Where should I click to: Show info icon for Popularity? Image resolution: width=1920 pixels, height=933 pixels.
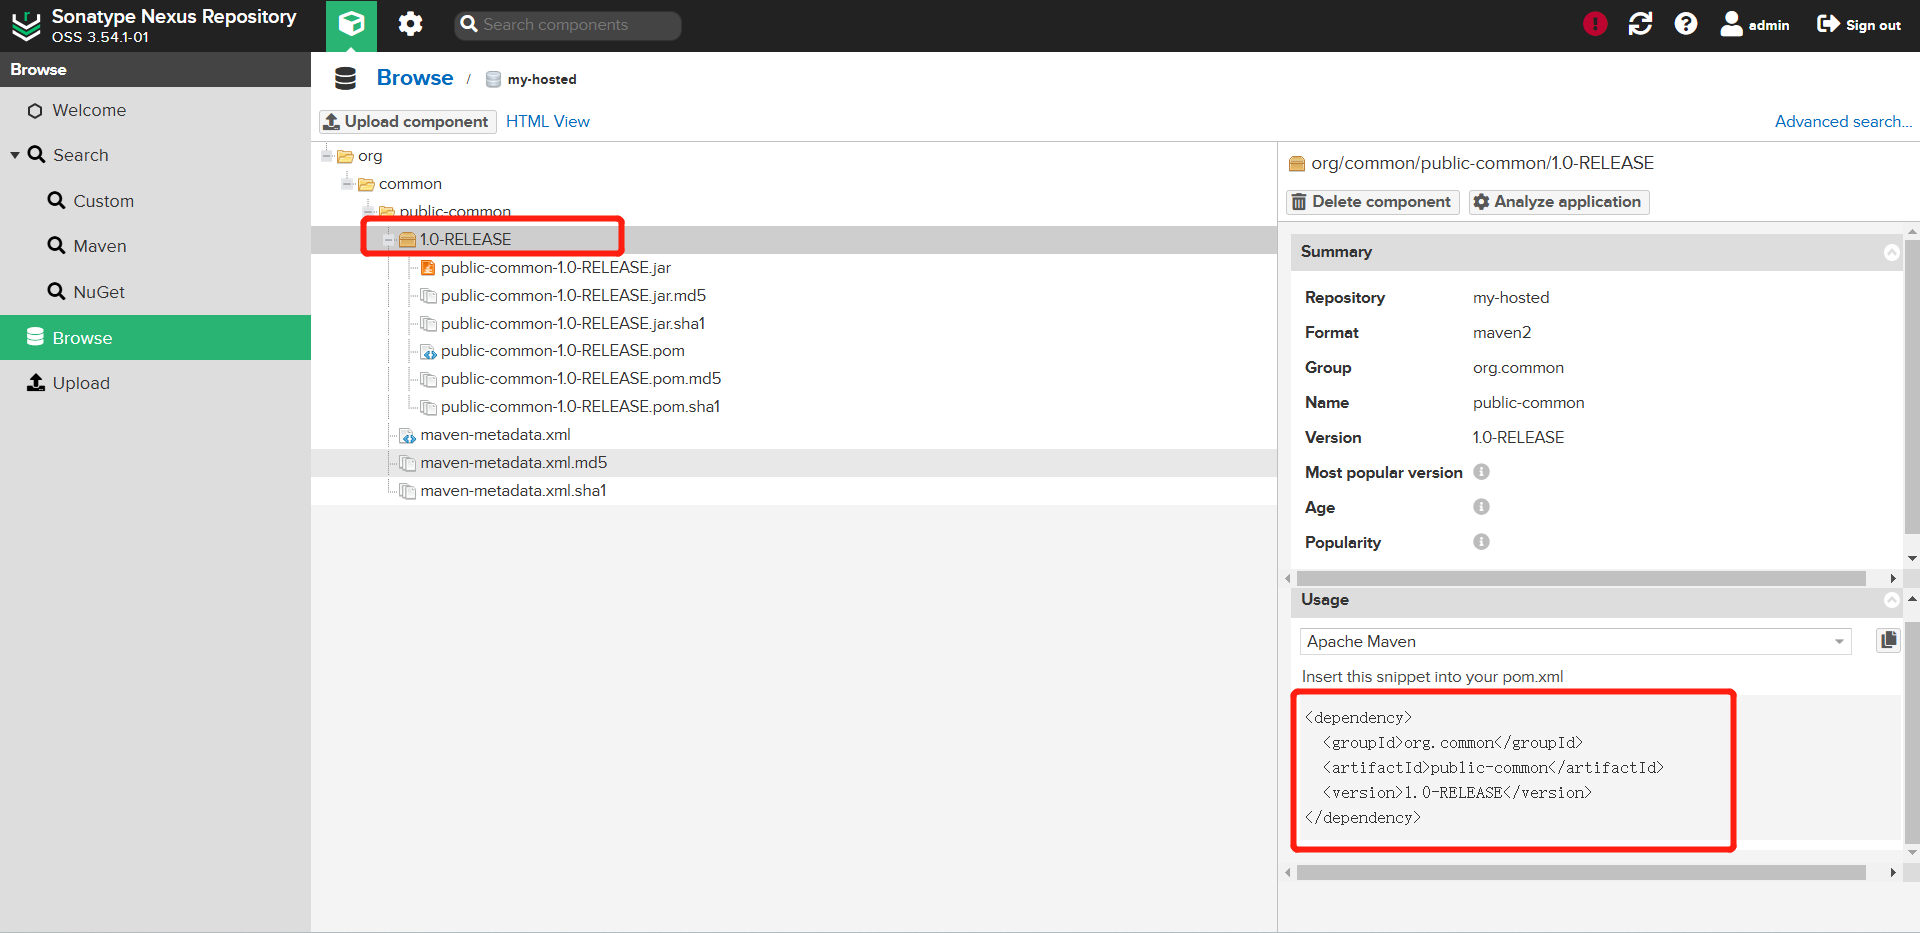pyautogui.click(x=1481, y=542)
